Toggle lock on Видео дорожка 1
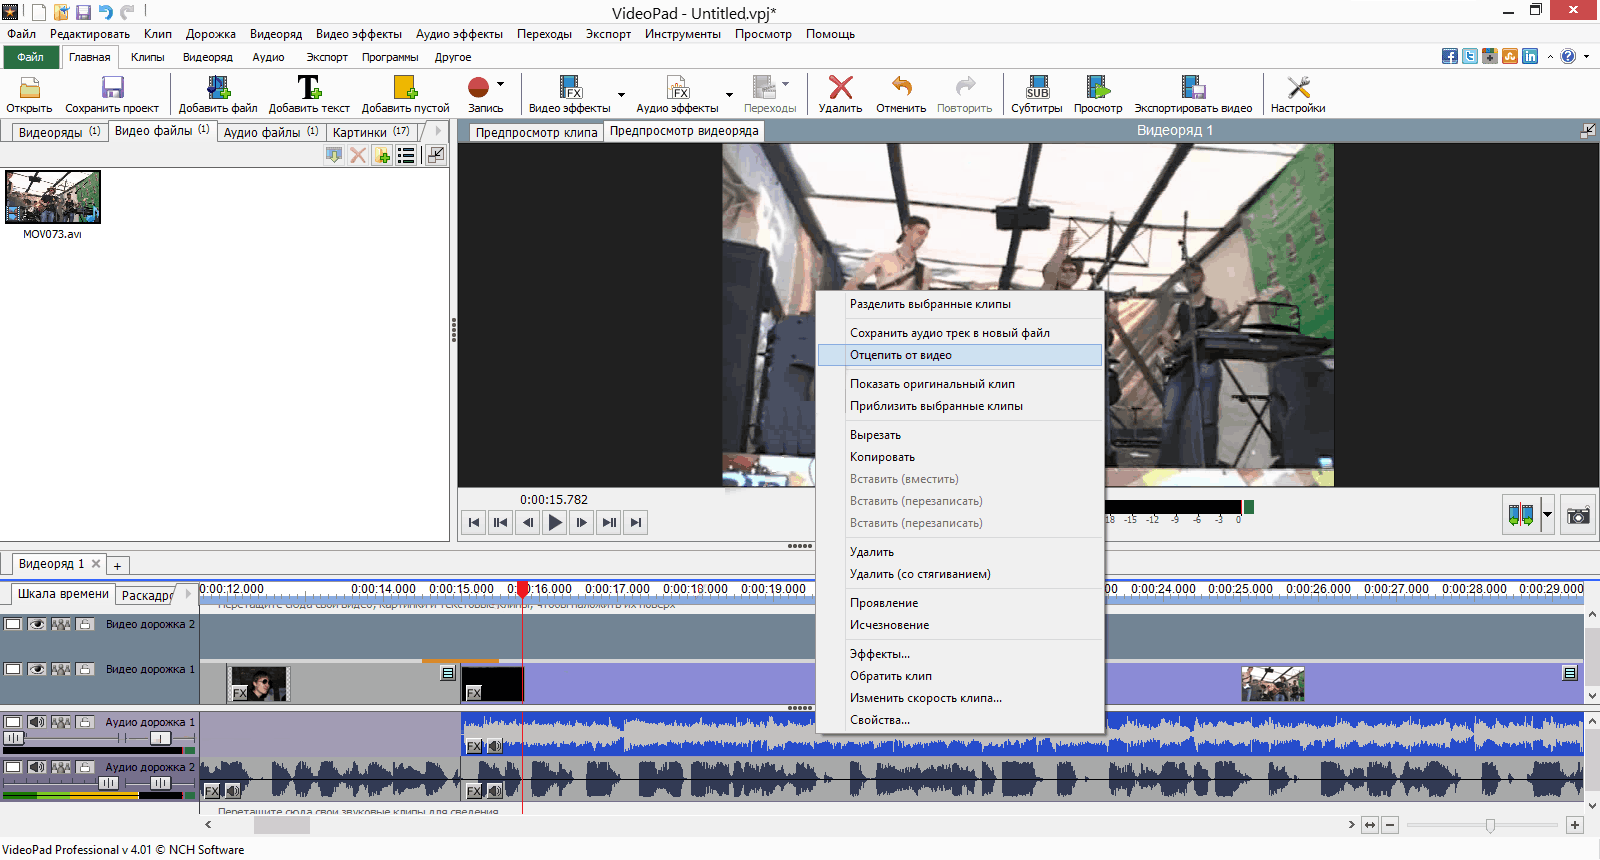Viewport: 1600px width, 860px height. click(x=85, y=669)
